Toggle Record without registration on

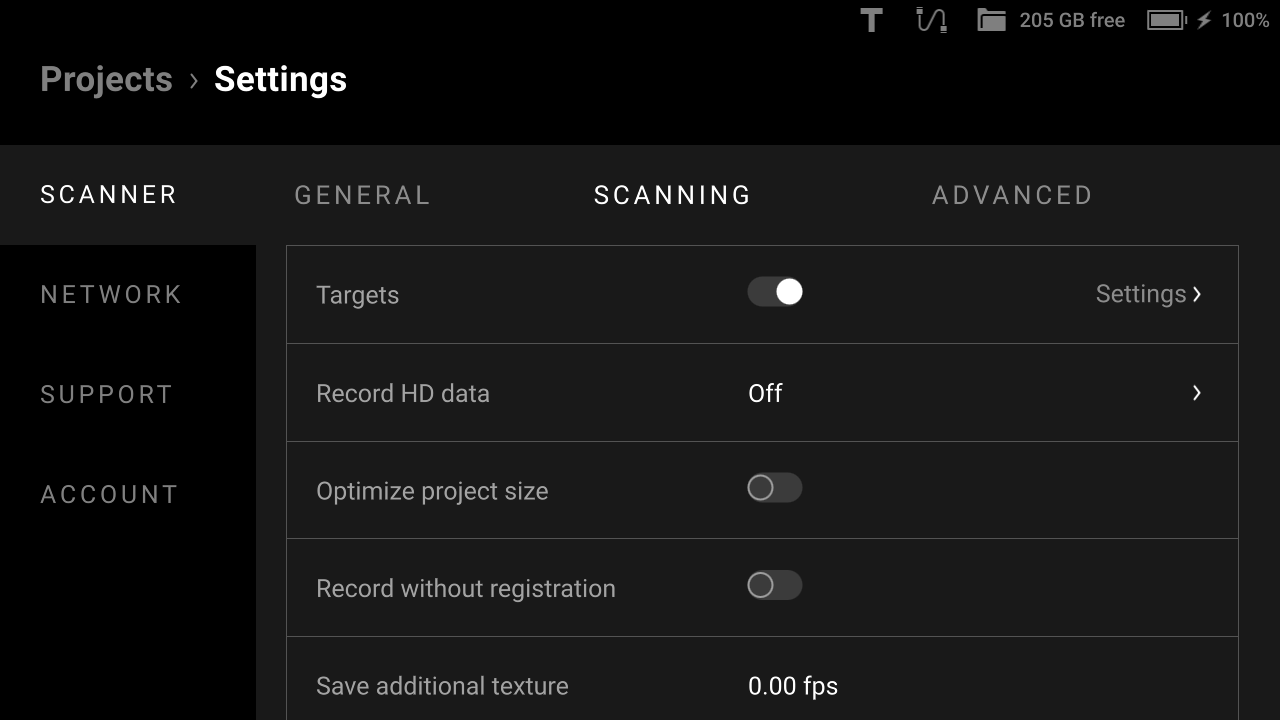pyautogui.click(x=775, y=585)
